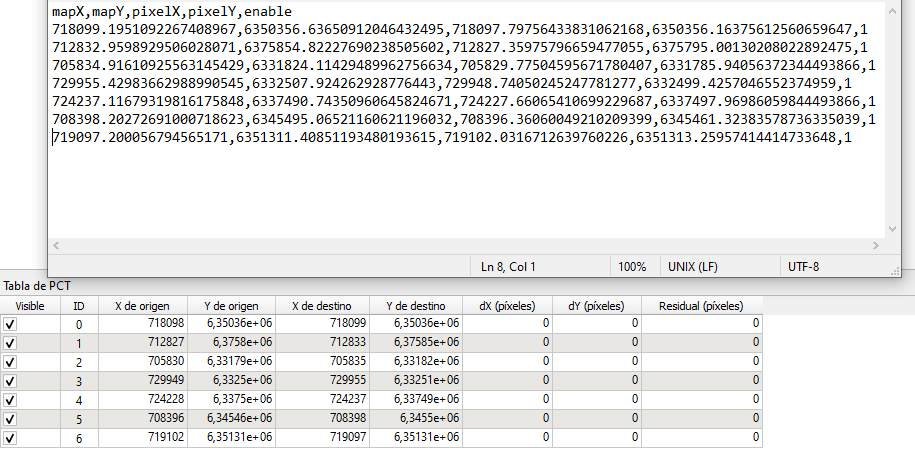Screen dimensions: 915x458
Task: Toggle Visible checkbox for GCP ID 3
Action: pyautogui.click(x=10, y=381)
